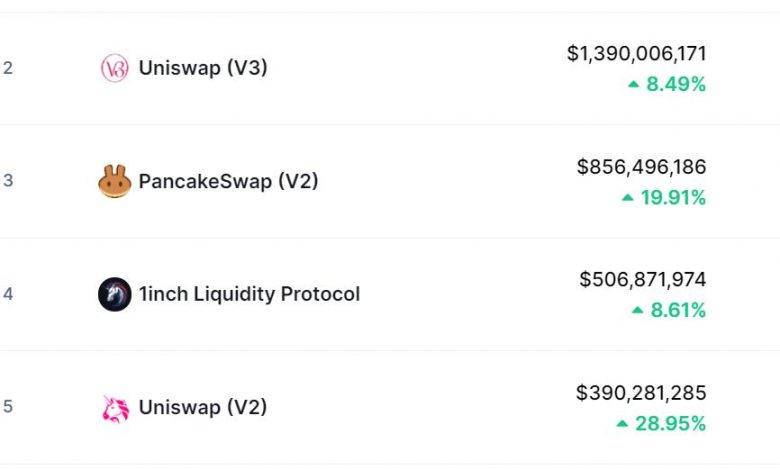Click the PancakeSwap bunny logo icon
The image size is (780, 470).
pos(115,181)
